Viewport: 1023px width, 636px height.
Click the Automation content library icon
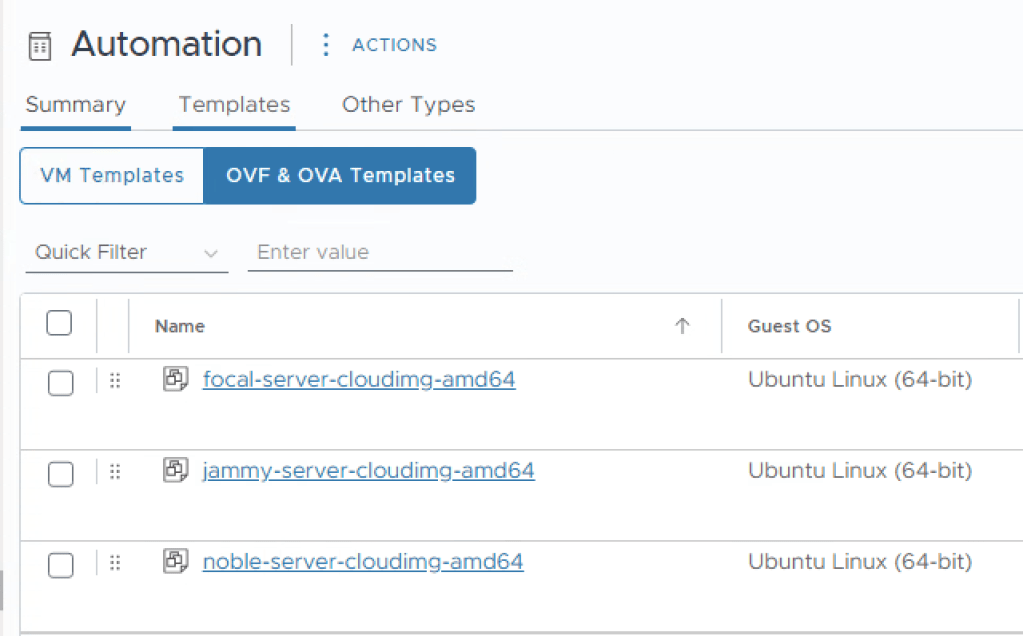click(40, 47)
